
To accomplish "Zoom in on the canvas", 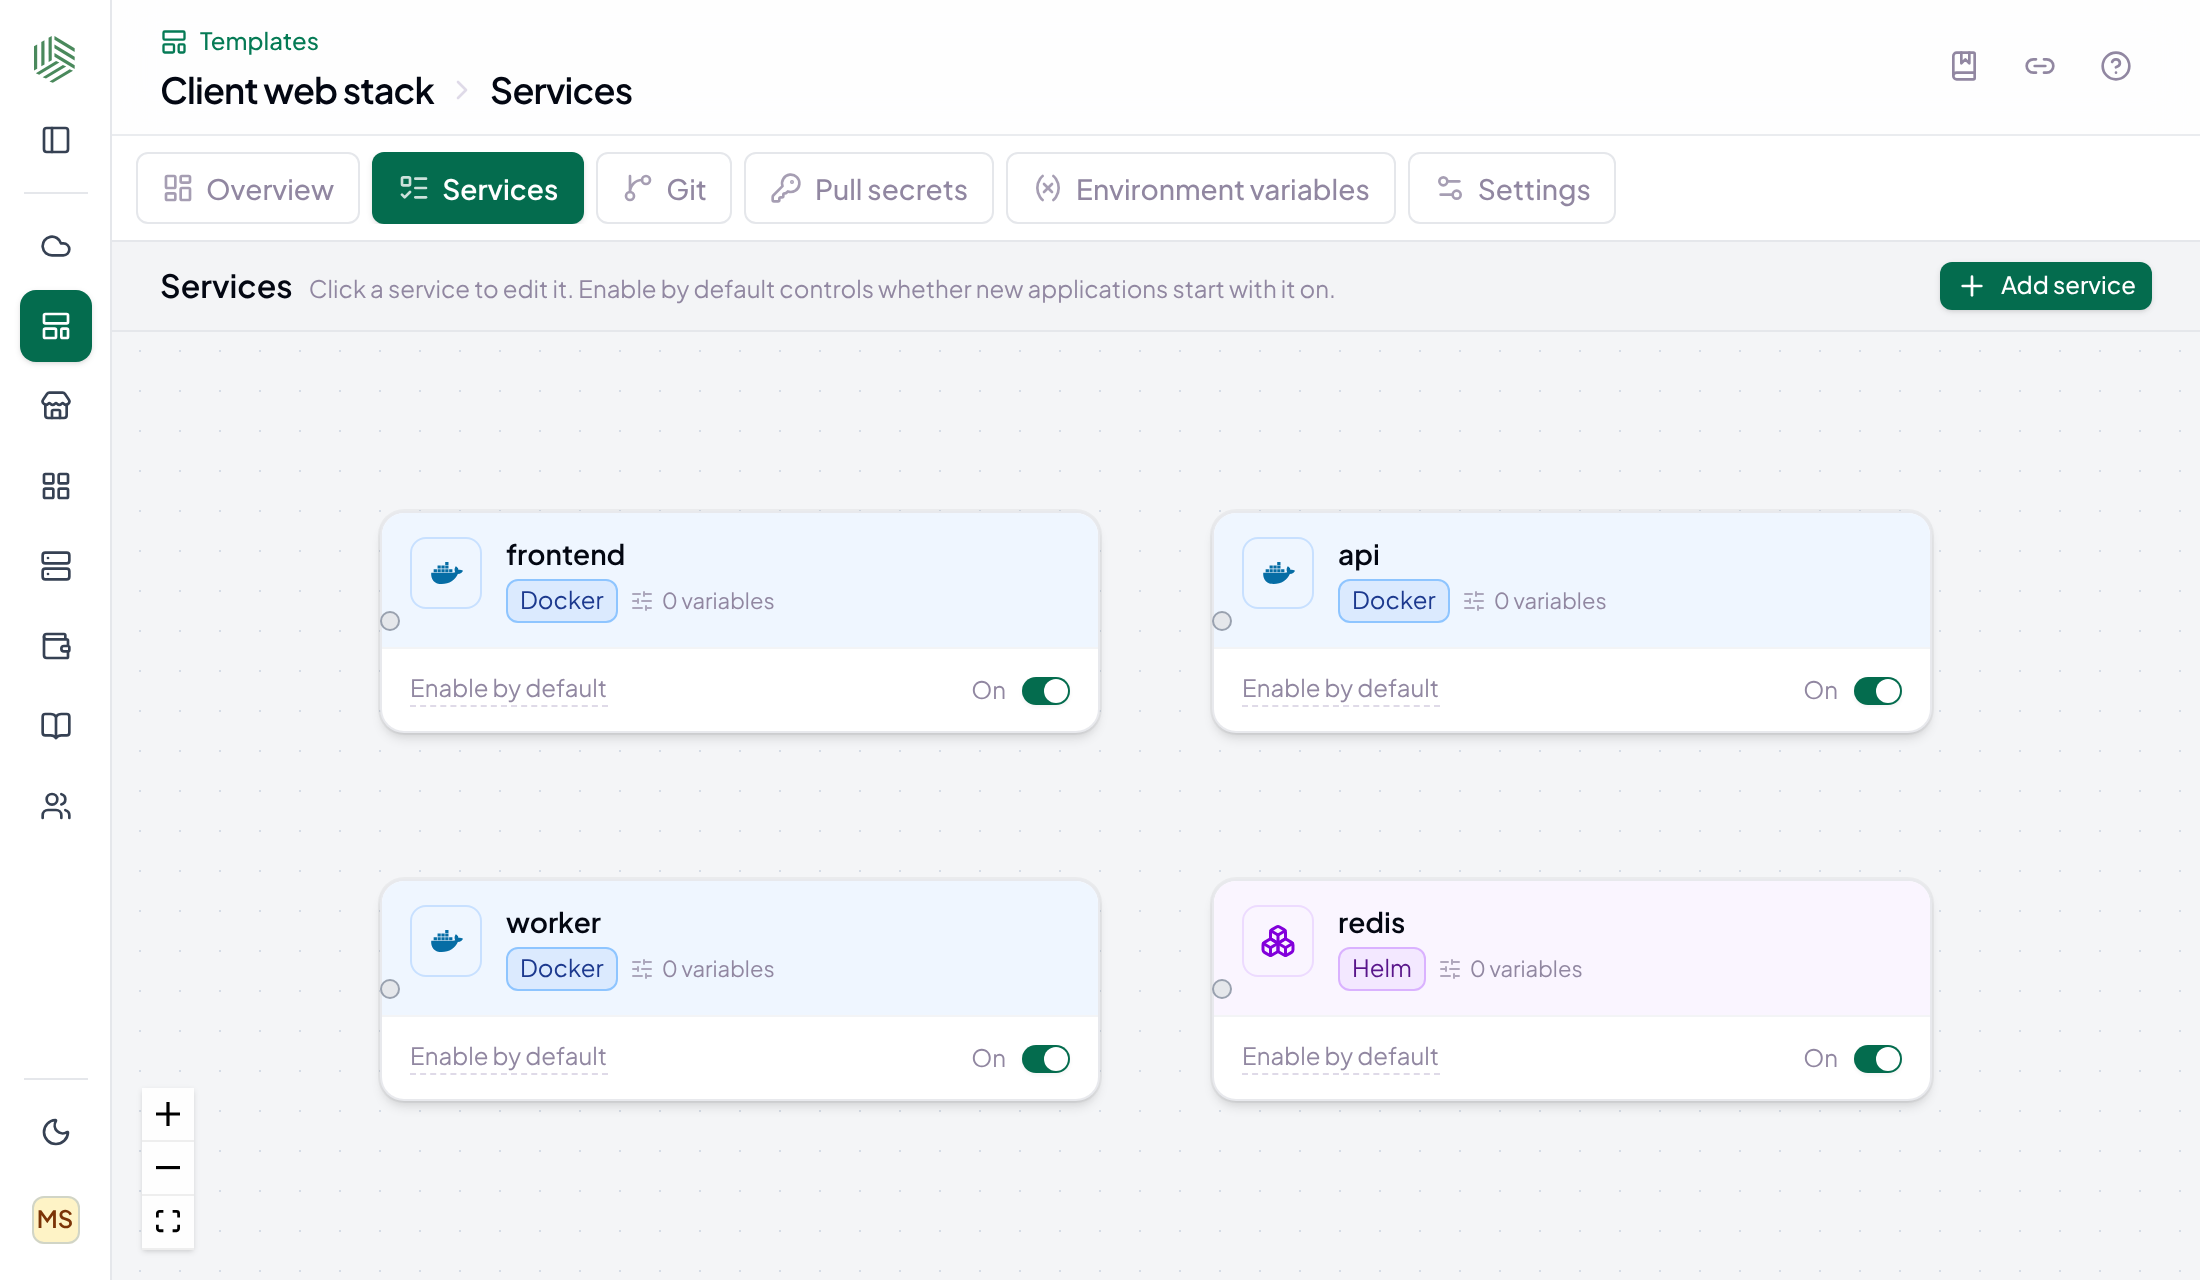I will [168, 1114].
